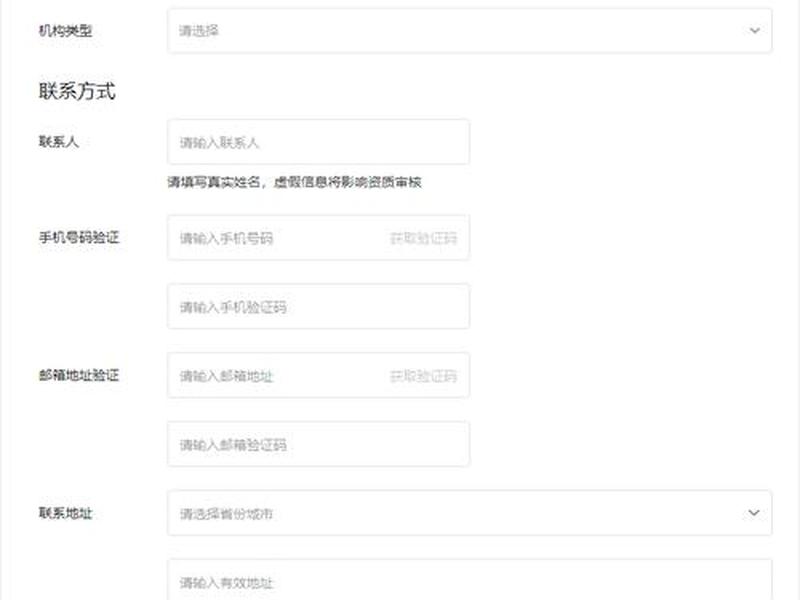
Task: Click the 机构类型 label
Action: pyautogui.click(x=65, y=31)
